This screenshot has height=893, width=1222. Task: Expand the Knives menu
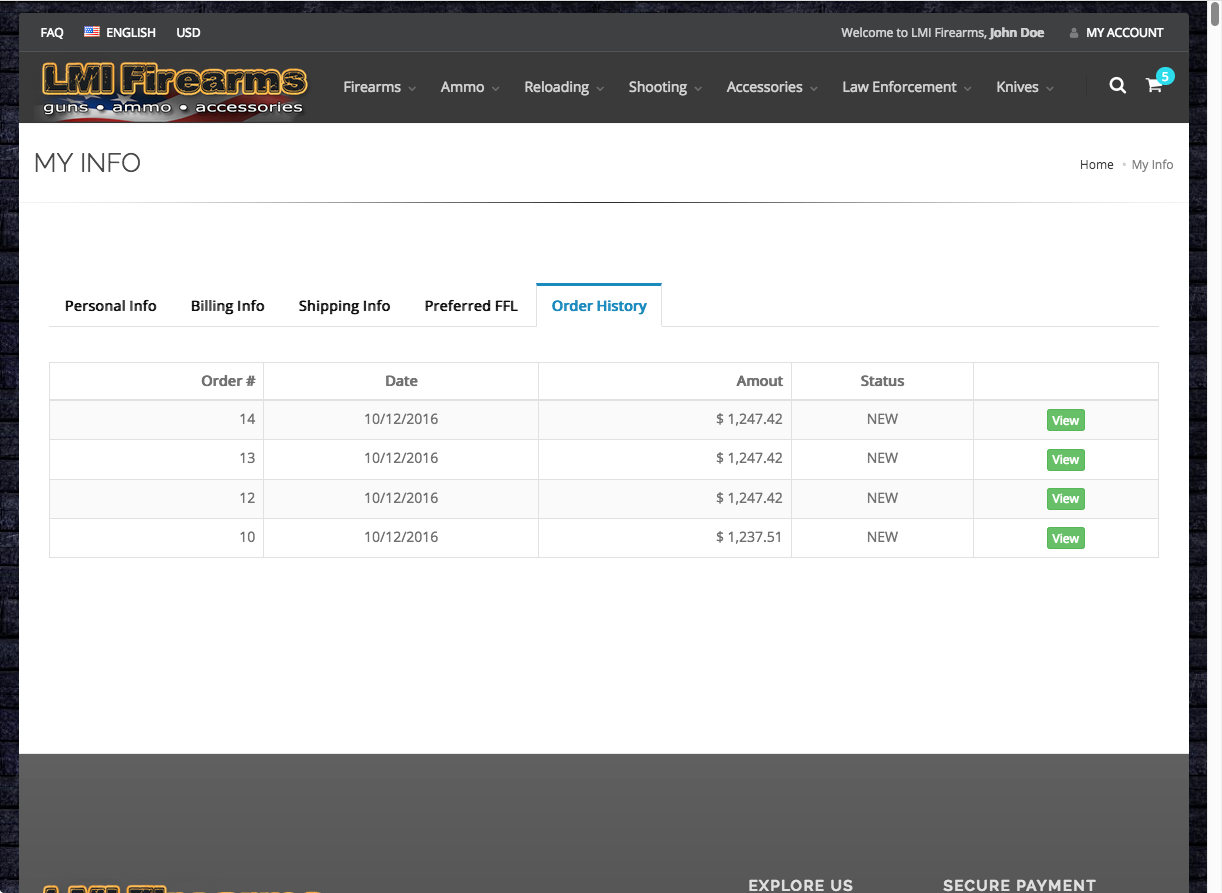[x=1025, y=87]
